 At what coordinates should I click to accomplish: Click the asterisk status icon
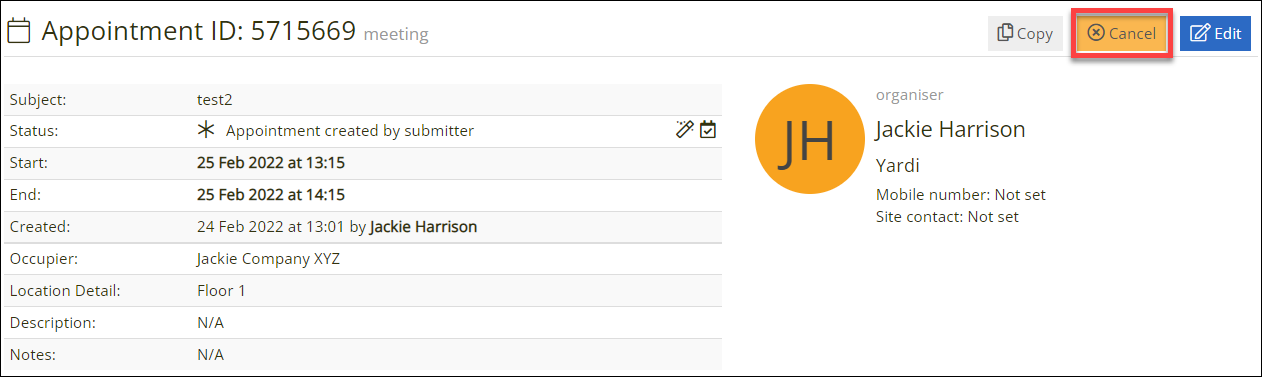205,130
